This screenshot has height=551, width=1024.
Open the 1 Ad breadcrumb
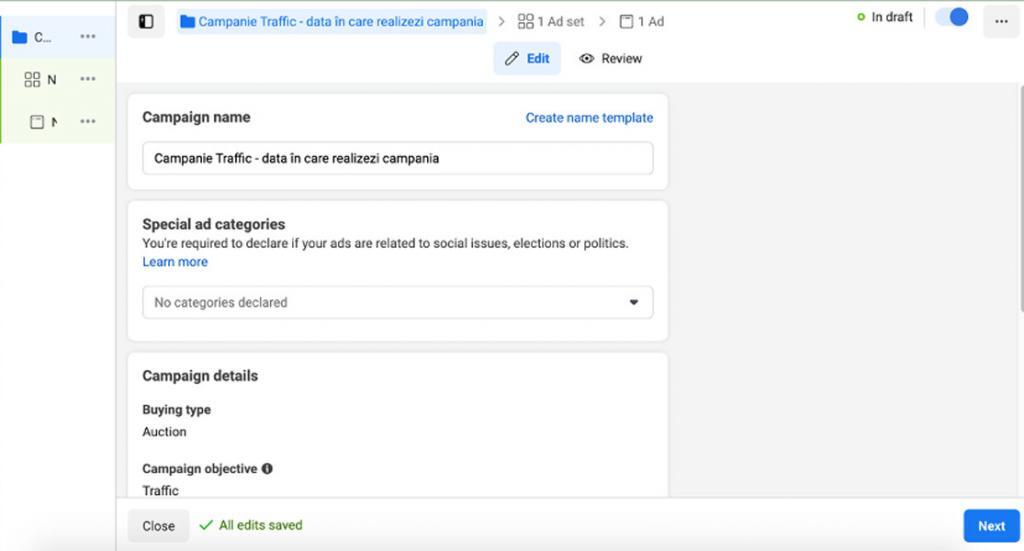[x=642, y=21]
